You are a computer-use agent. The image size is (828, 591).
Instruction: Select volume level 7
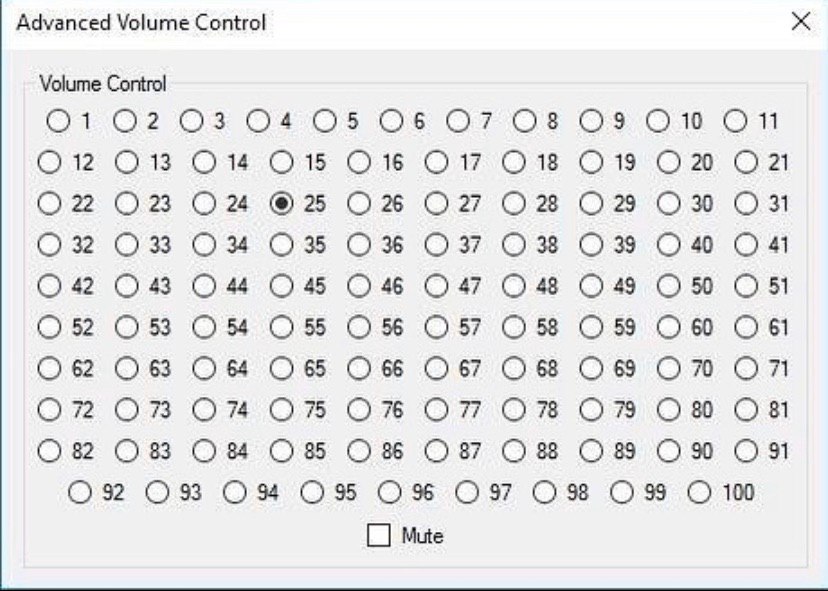458,122
